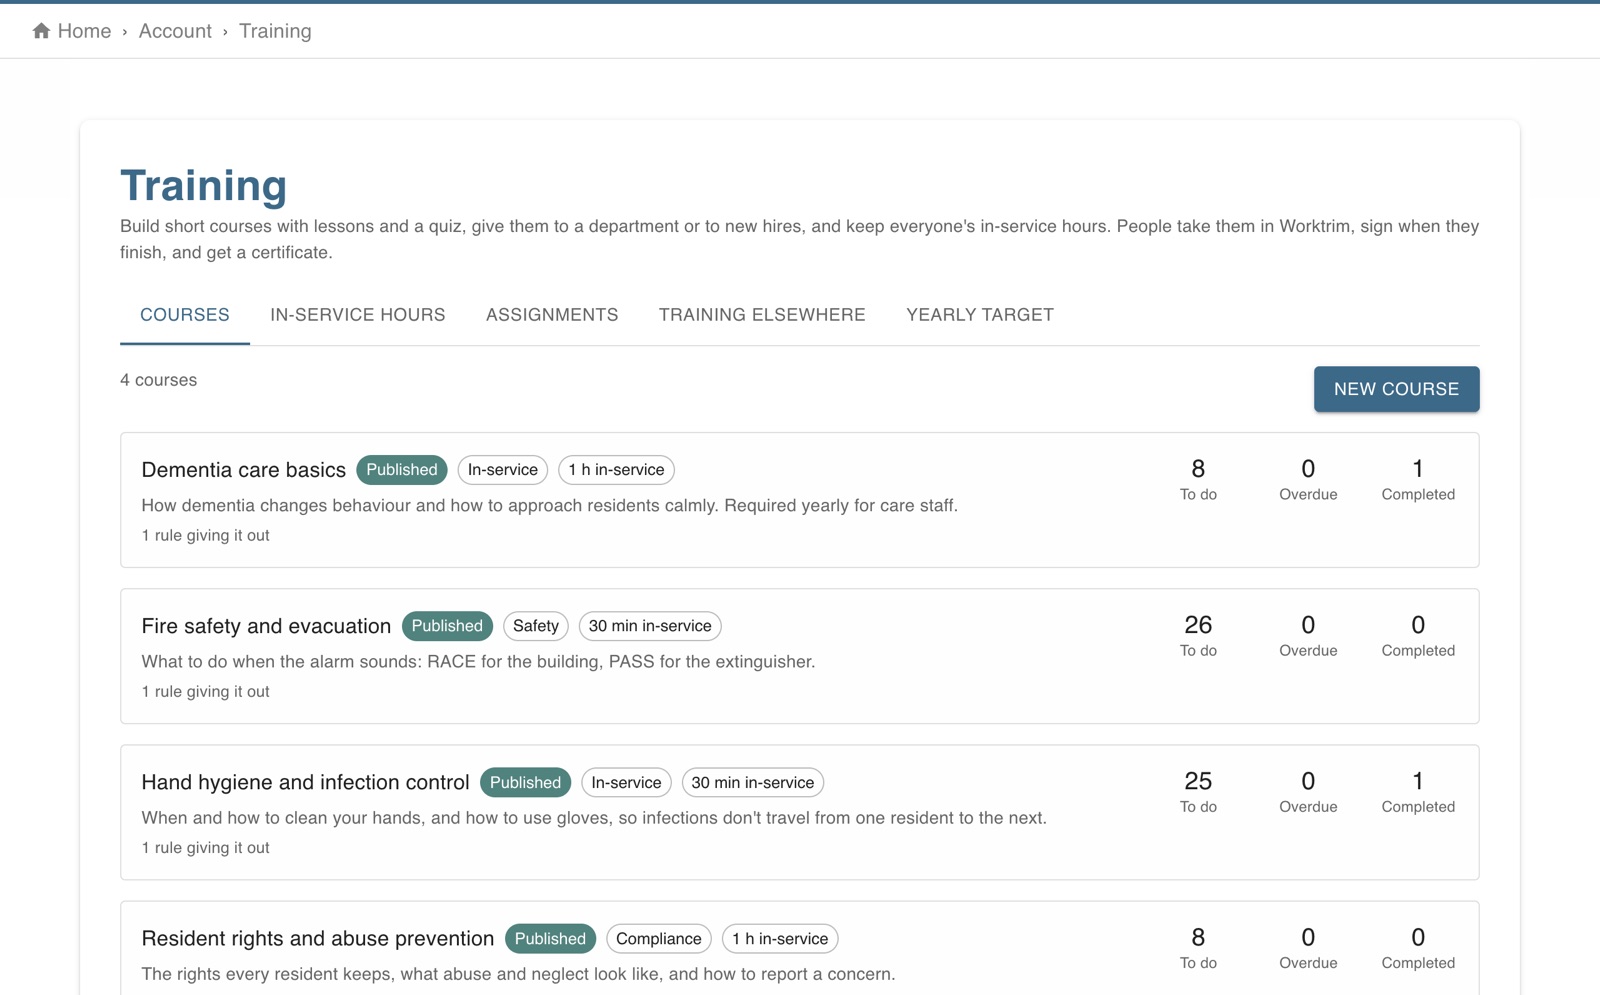Click 30 min in-service tag on Hand hygiene

(753, 782)
